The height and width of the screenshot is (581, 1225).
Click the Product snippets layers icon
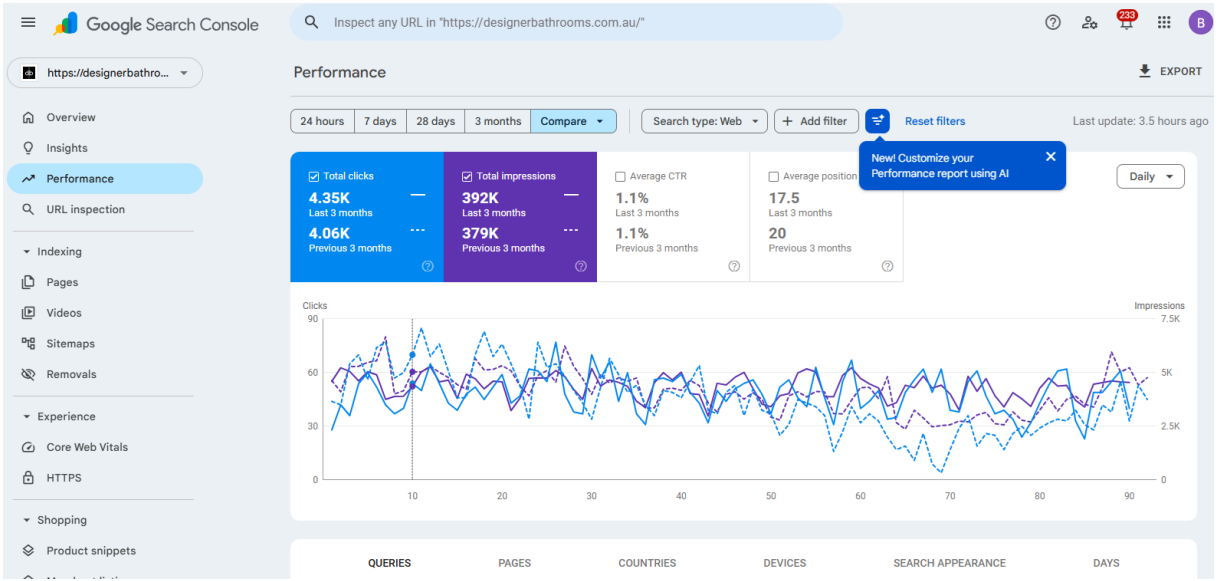point(28,551)
